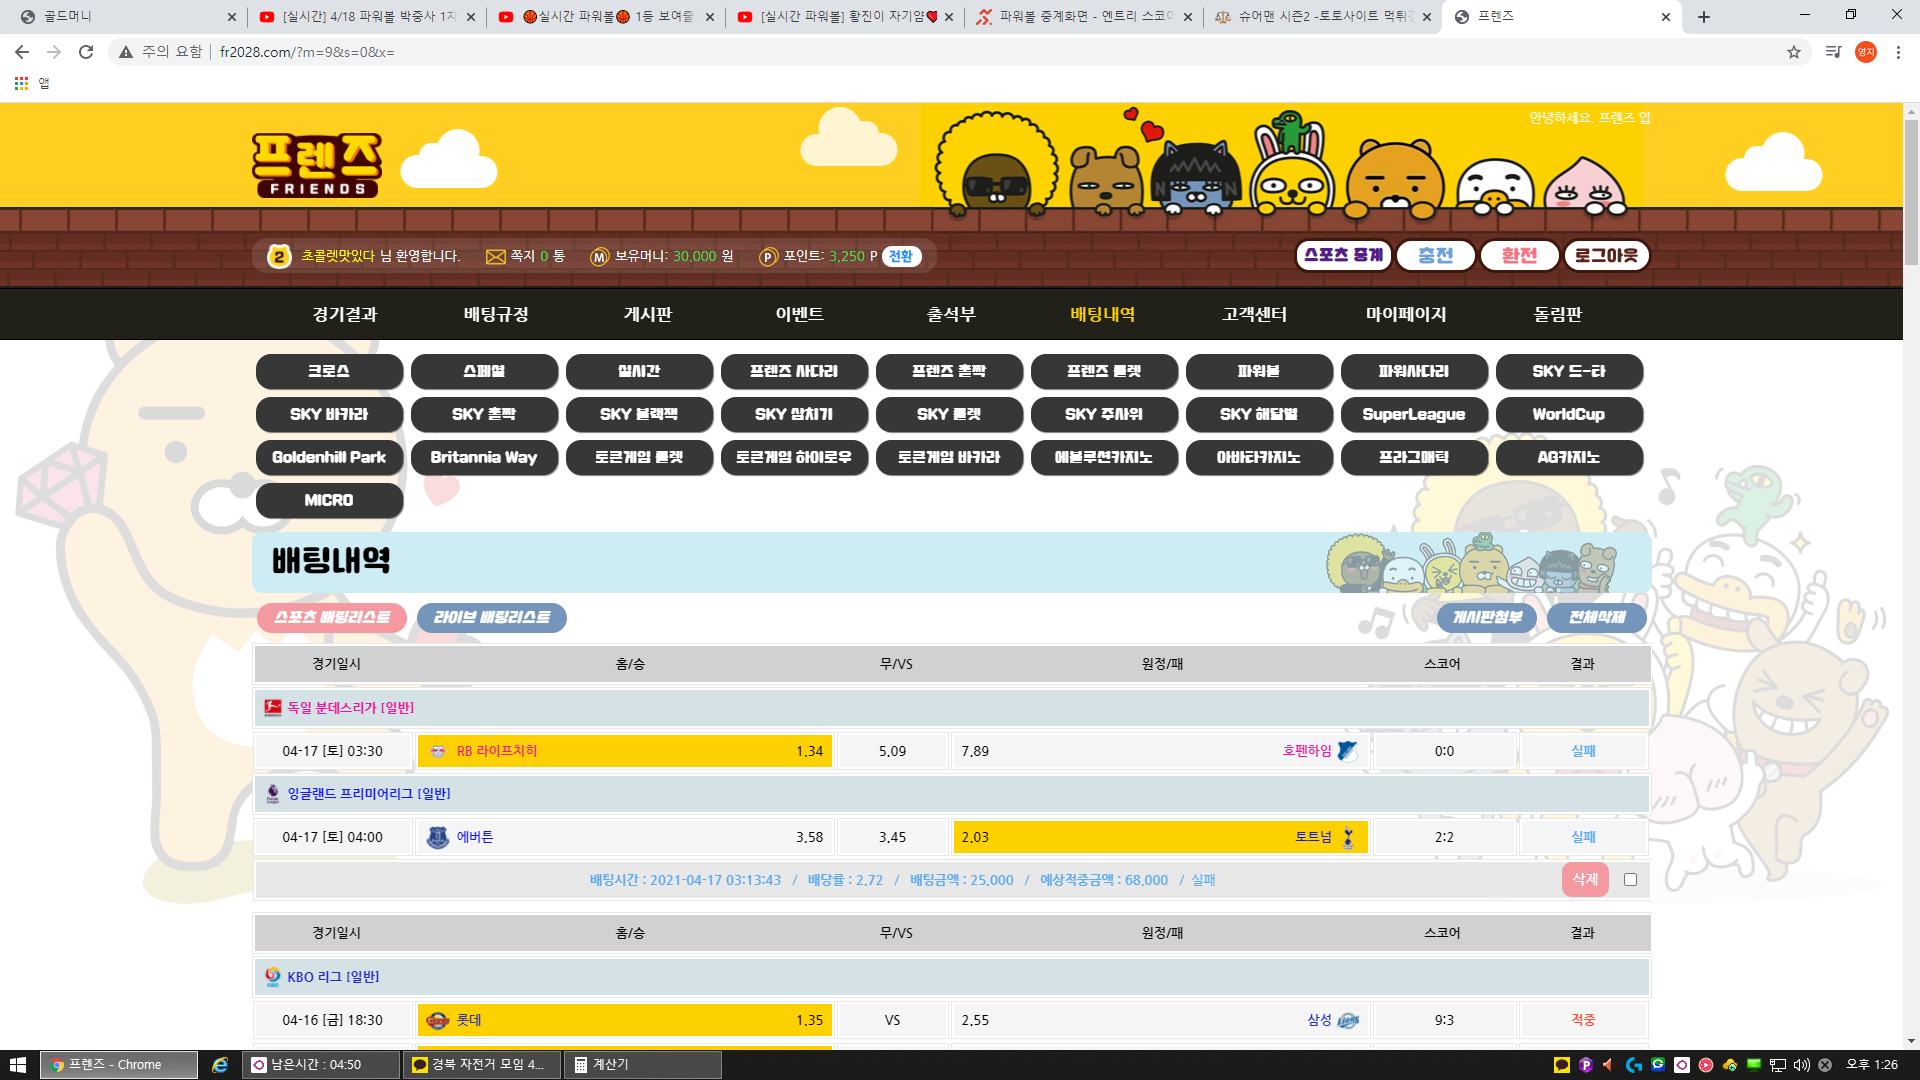
Task: Convert points with 전환 button
Action: (x=901, y=257)
